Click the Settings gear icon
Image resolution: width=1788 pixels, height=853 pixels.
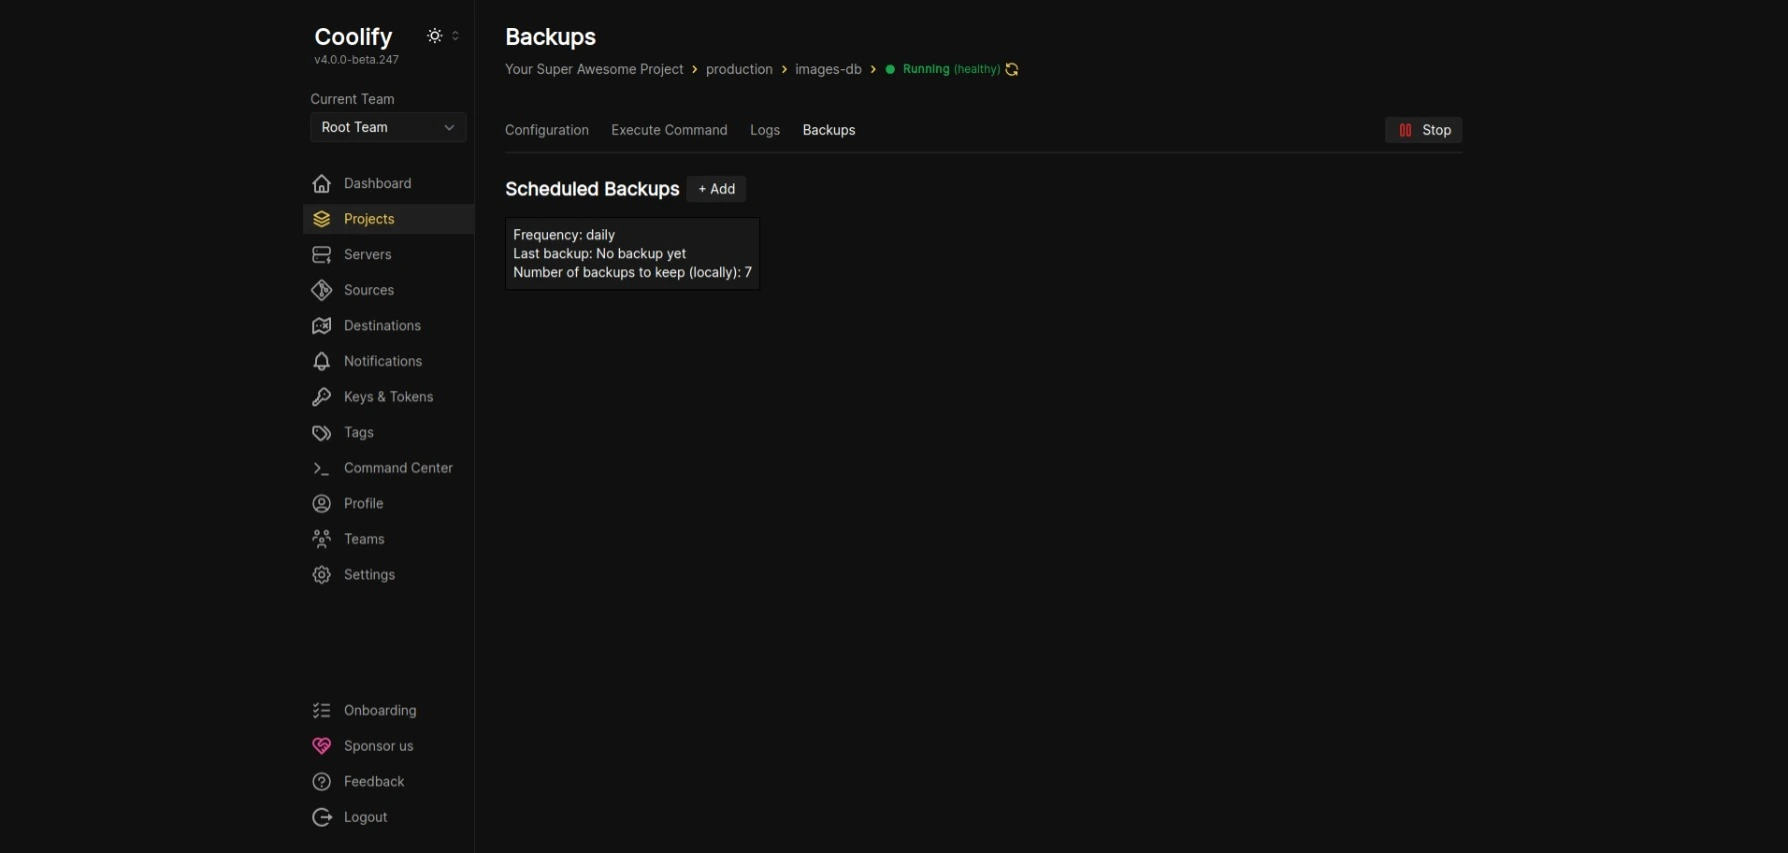321,575
